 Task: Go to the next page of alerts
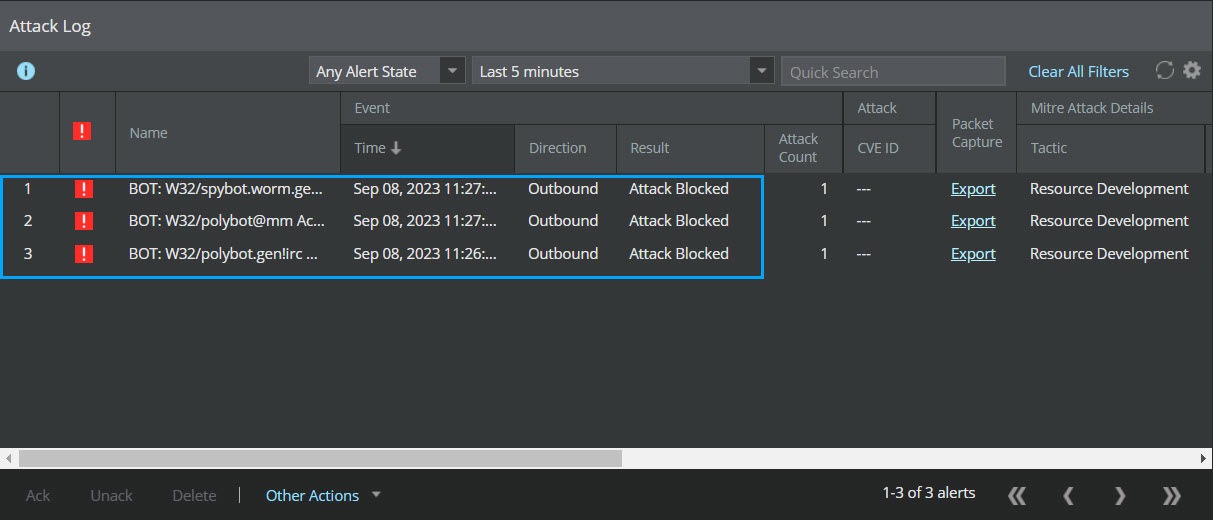click(x=1120, y=495)
